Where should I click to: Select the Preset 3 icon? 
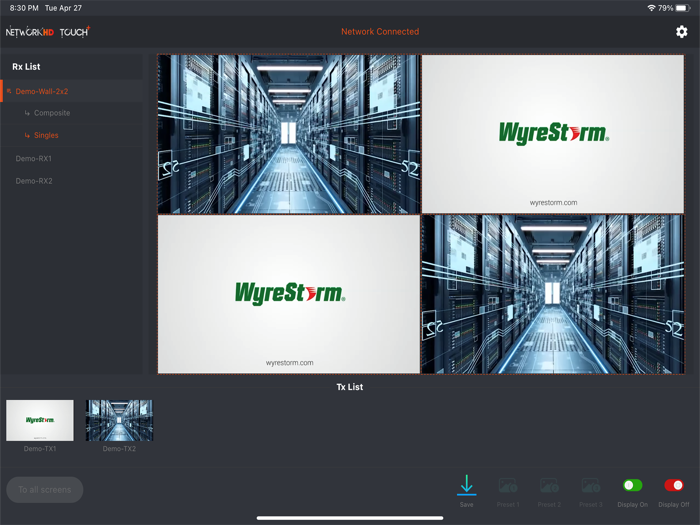pyautogui.click(x=591, y=485)
